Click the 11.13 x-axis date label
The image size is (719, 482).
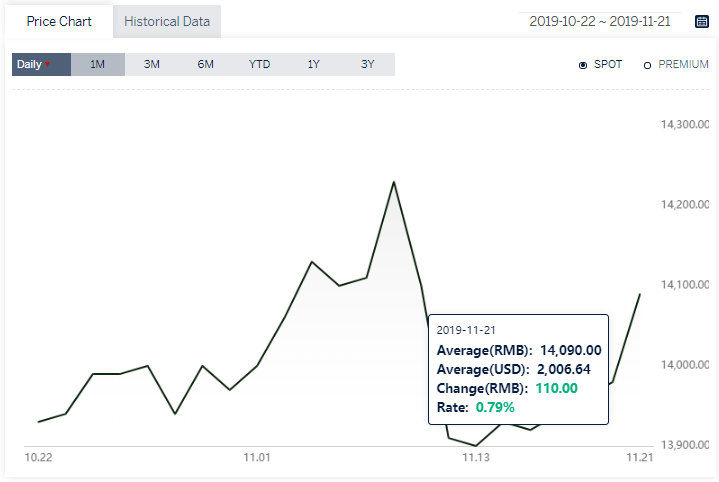[x=476, y=458]
